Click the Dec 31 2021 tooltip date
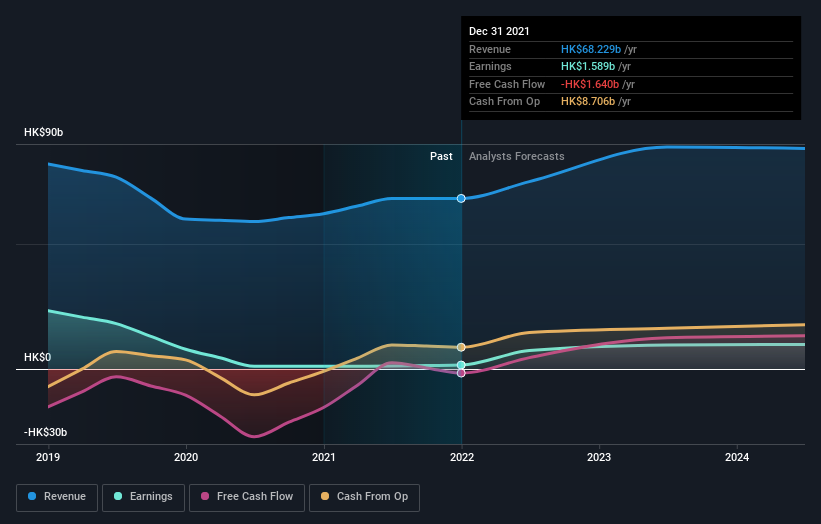 tap(499, 31)
